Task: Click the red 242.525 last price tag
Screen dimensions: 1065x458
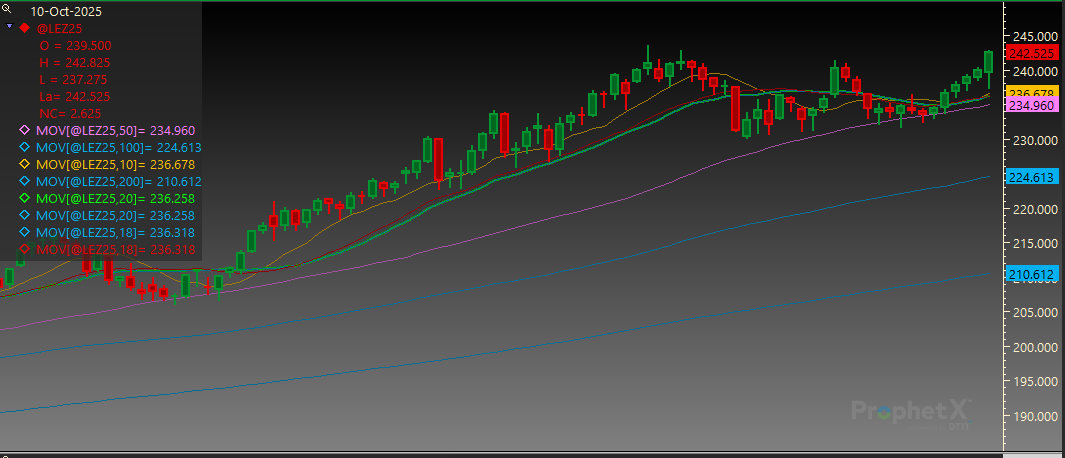Action: [1033, 53]
